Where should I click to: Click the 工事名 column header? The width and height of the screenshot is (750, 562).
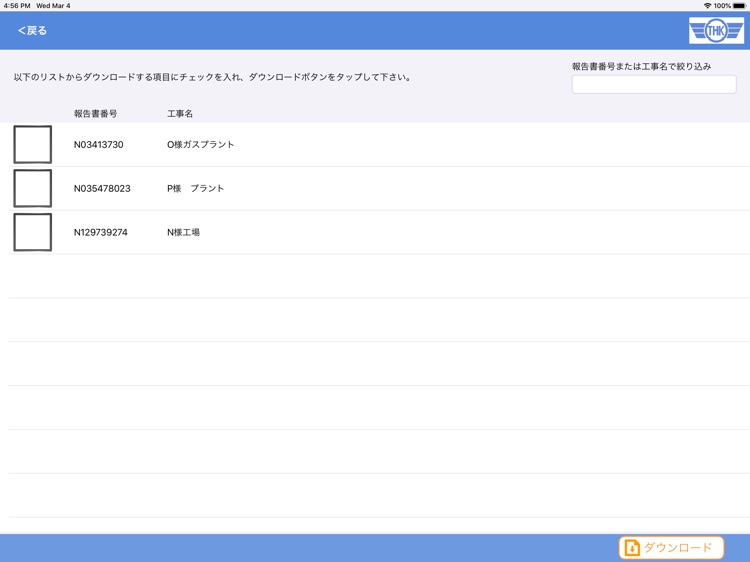180,113
